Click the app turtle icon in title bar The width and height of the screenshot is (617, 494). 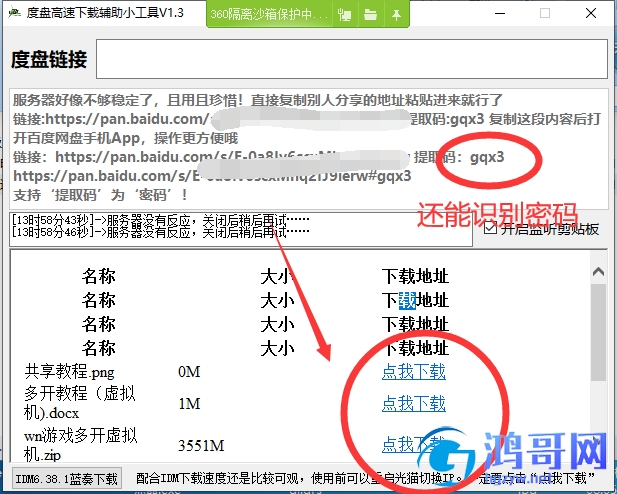tap(15, 13)
